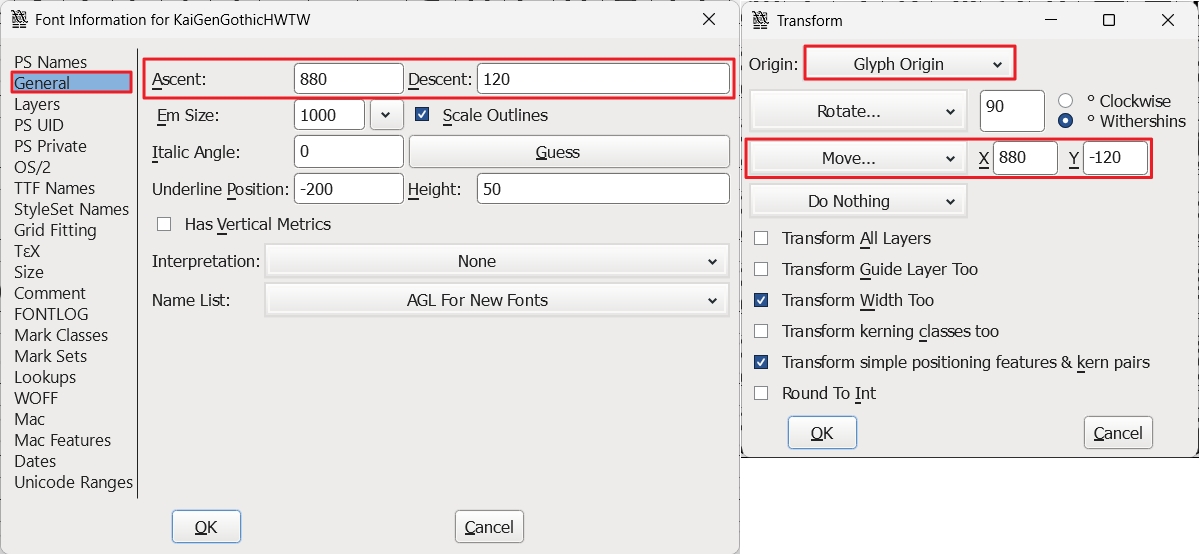This screenshot has height=554, width=1201.
Task: Click the underline Height field
Action: tap(603, 189)
